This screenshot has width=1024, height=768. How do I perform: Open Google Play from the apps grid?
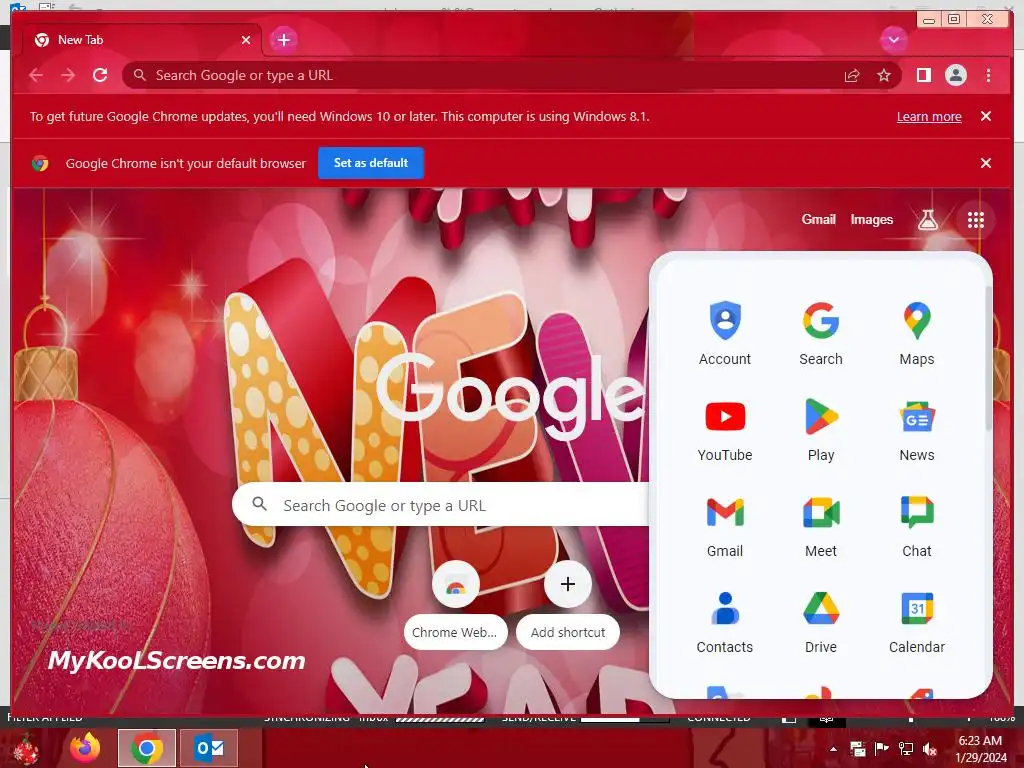pos(821,429)
